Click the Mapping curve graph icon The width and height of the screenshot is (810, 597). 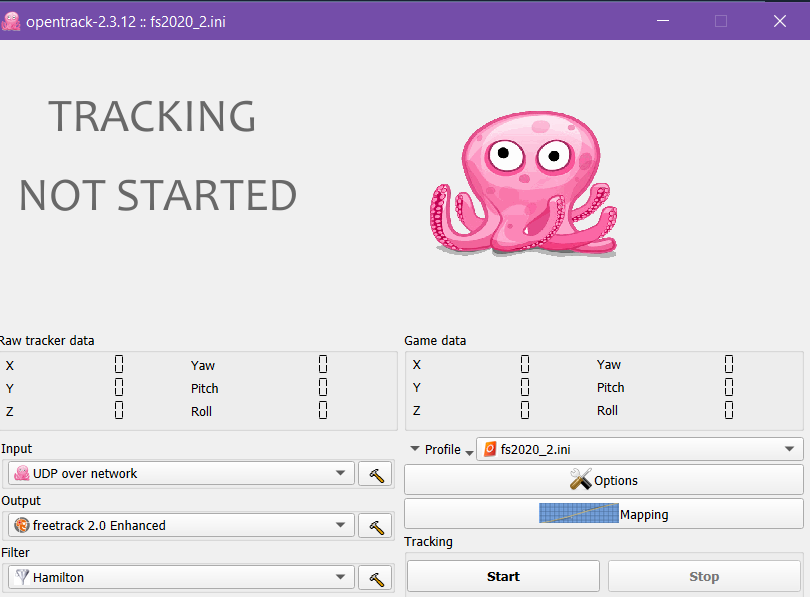pyautogui.click(x=579, y=513)
